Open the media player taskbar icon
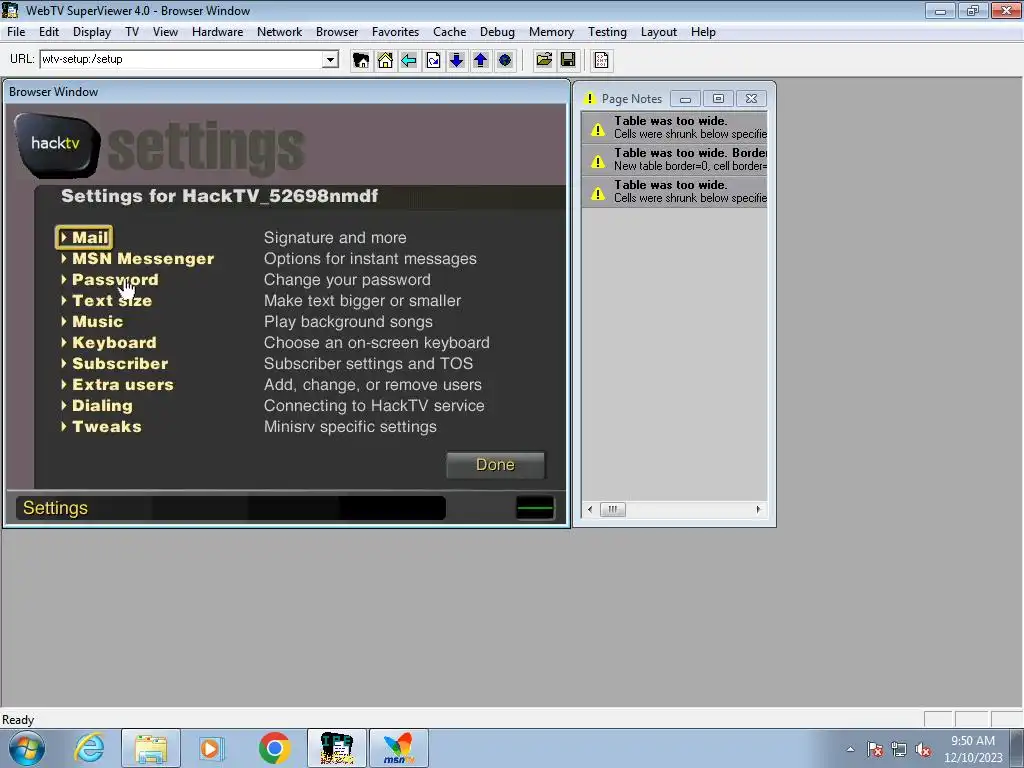The height and width of the screenshot is (768, 1024). (x=211, y=748)
